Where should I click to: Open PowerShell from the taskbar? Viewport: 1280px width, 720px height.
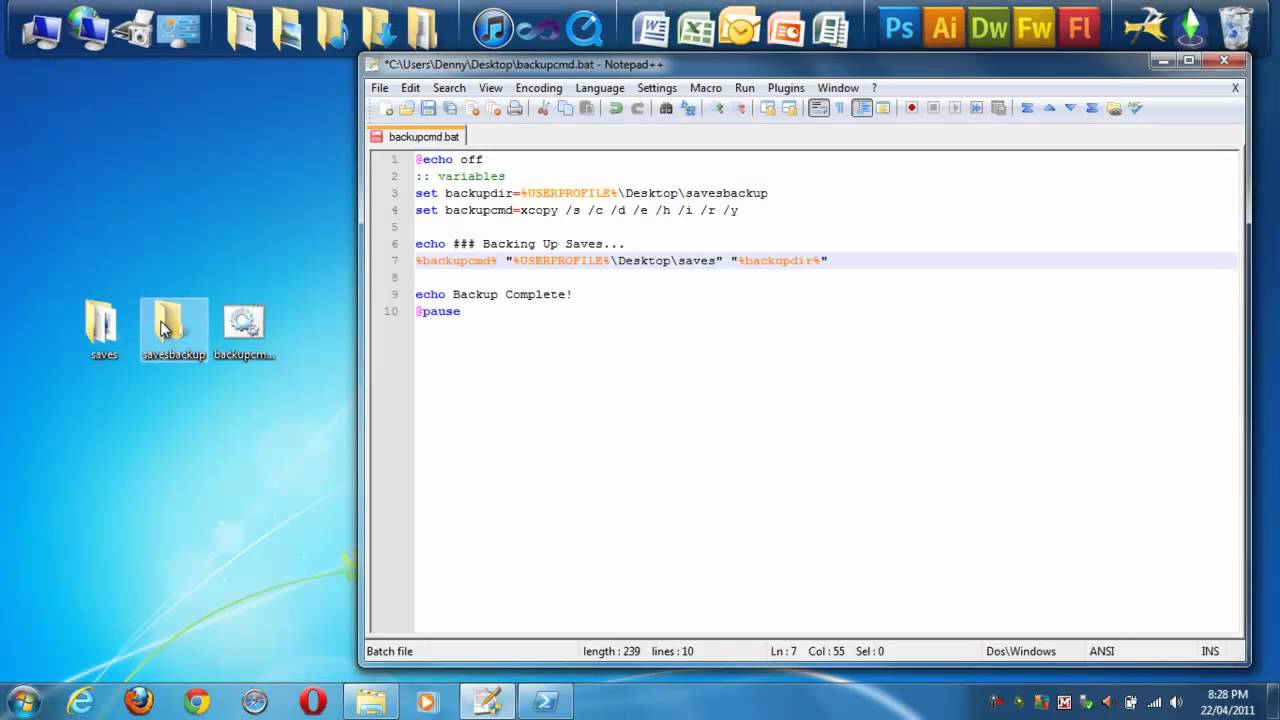click(546, 701)
